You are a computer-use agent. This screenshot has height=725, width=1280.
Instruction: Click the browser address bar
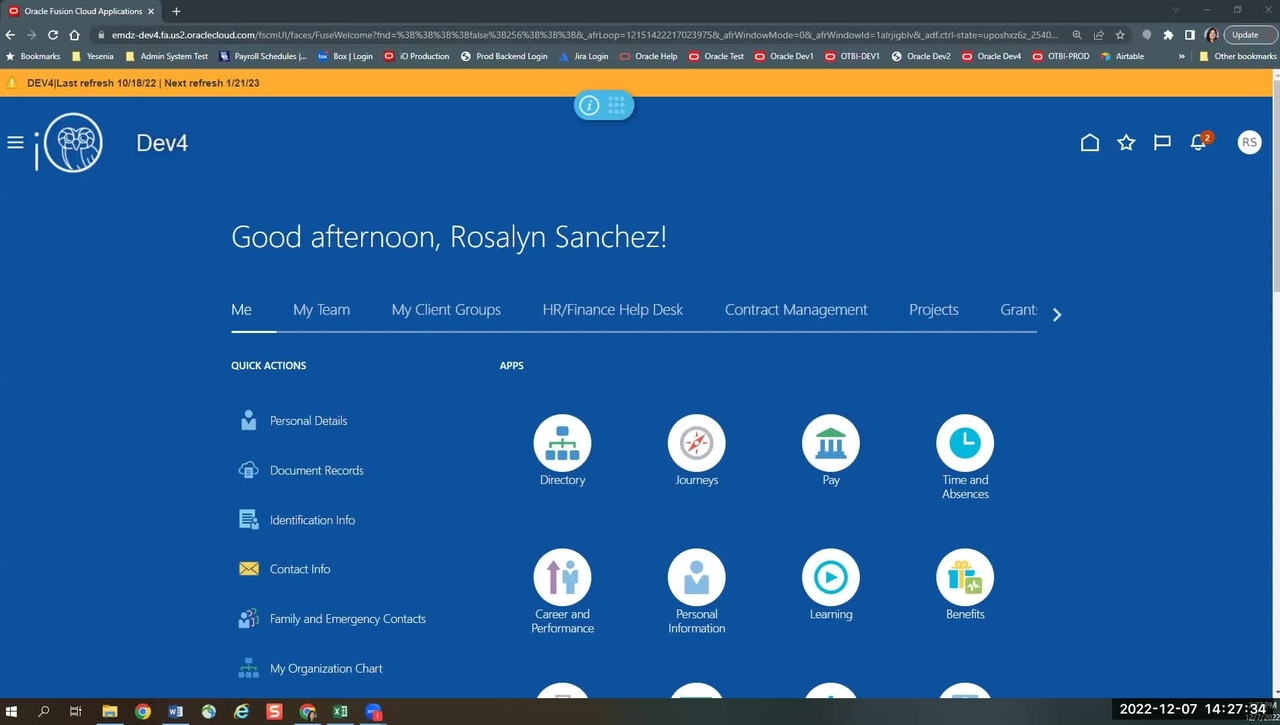[x=580, y=35]
